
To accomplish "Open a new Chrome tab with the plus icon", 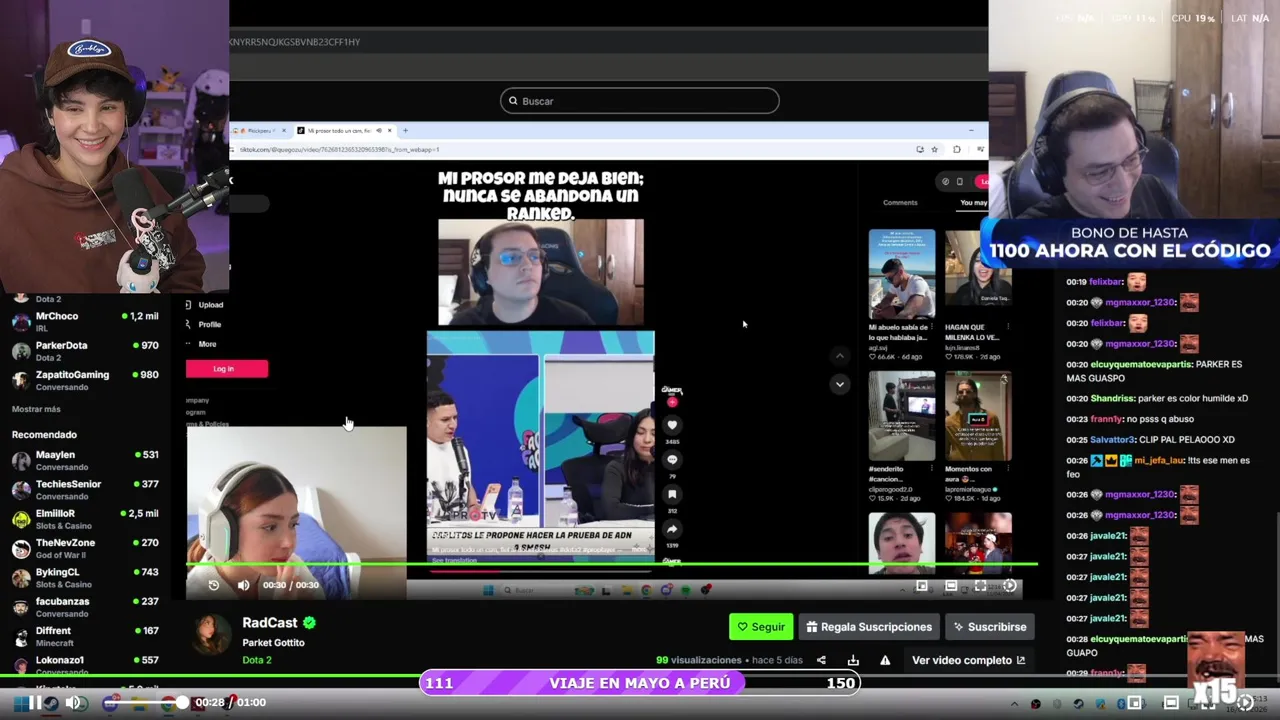I will 405,131.
